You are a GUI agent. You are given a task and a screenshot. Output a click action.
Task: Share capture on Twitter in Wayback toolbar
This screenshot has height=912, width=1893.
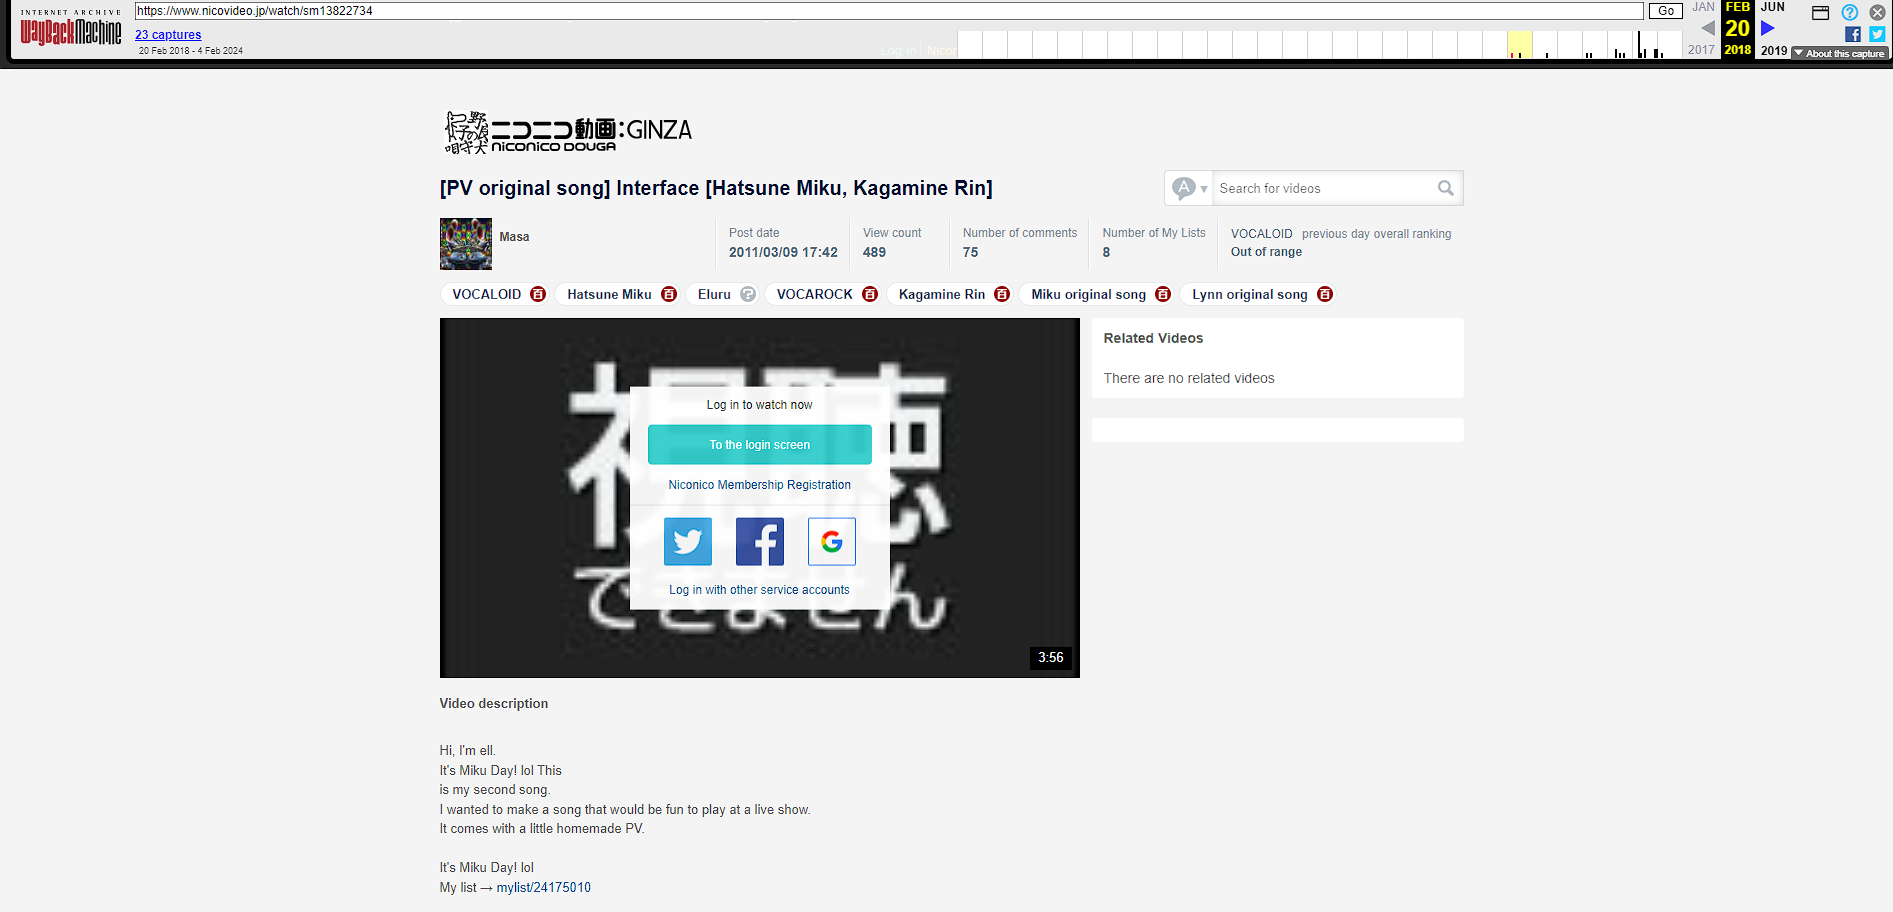click(x=1877, y=34)
